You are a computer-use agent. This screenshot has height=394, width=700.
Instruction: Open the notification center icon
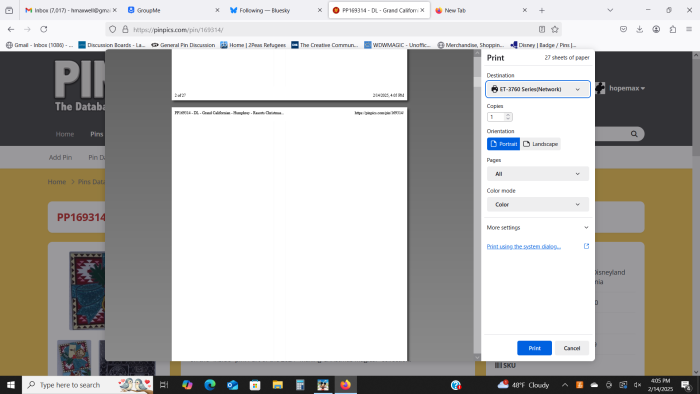point(686,385)
